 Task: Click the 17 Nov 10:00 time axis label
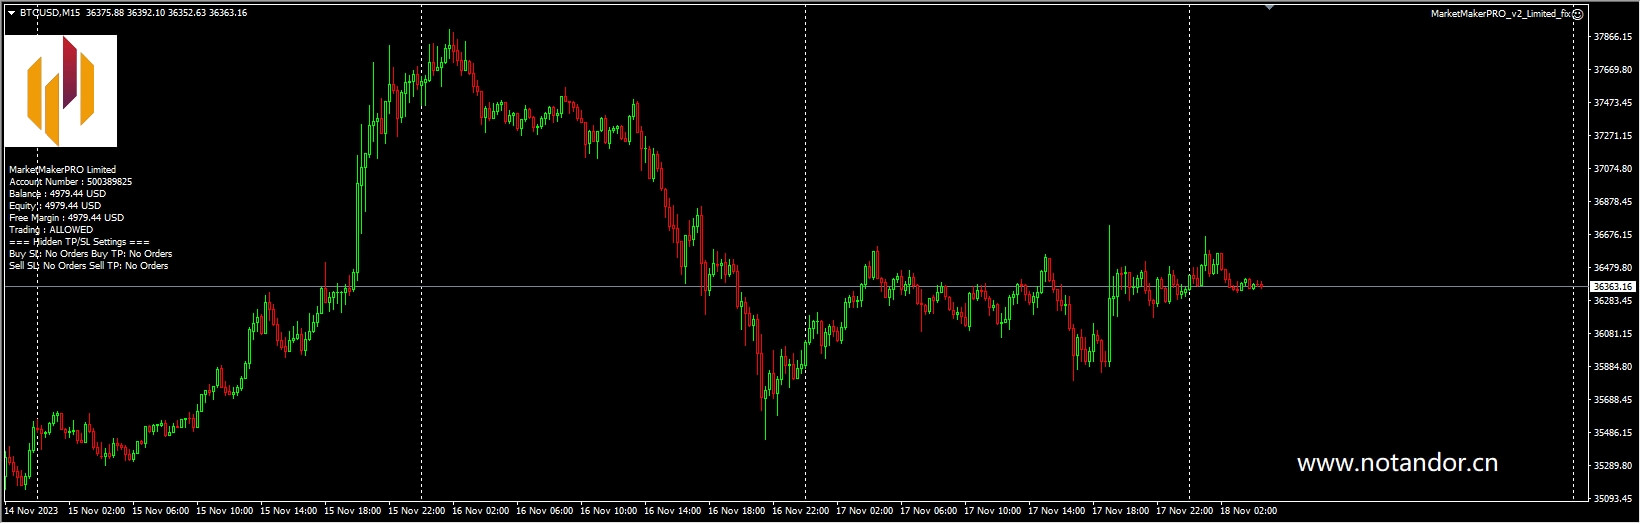[993, 511]
